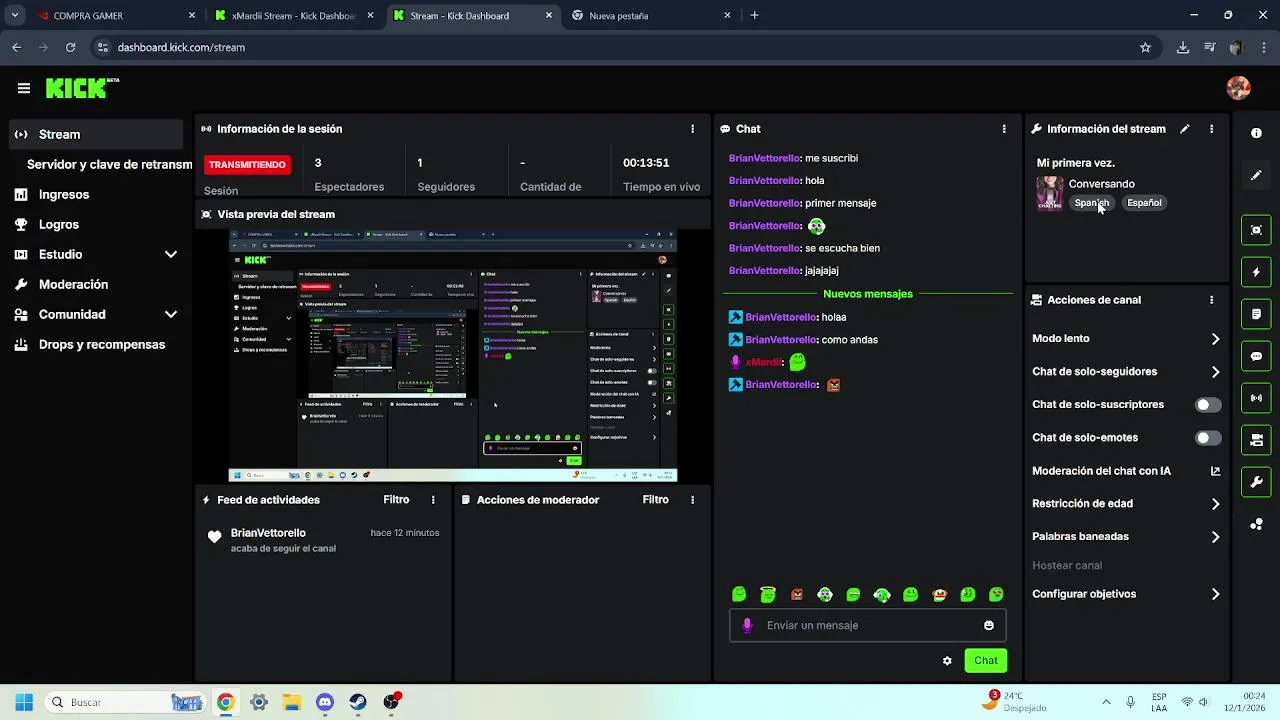The width and height of the screenshot is (1280, 720).
Task: Open browser downloads icon
Action: pos(1183,47)
